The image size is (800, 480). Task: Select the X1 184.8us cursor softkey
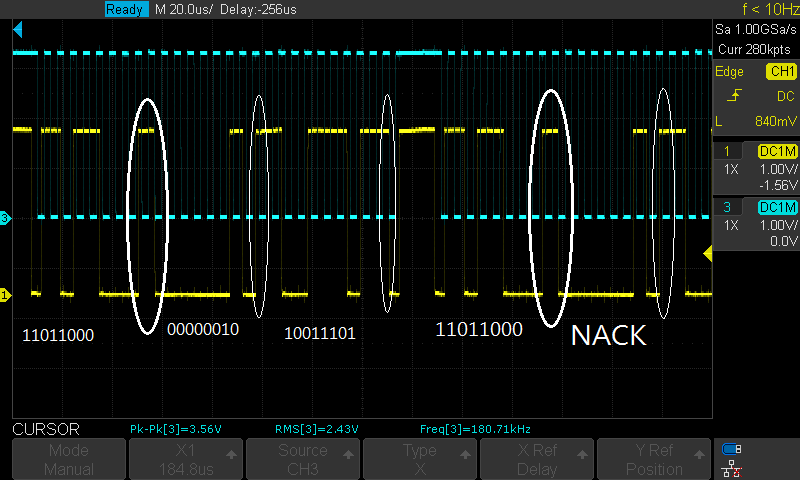[x=186, y=459]
